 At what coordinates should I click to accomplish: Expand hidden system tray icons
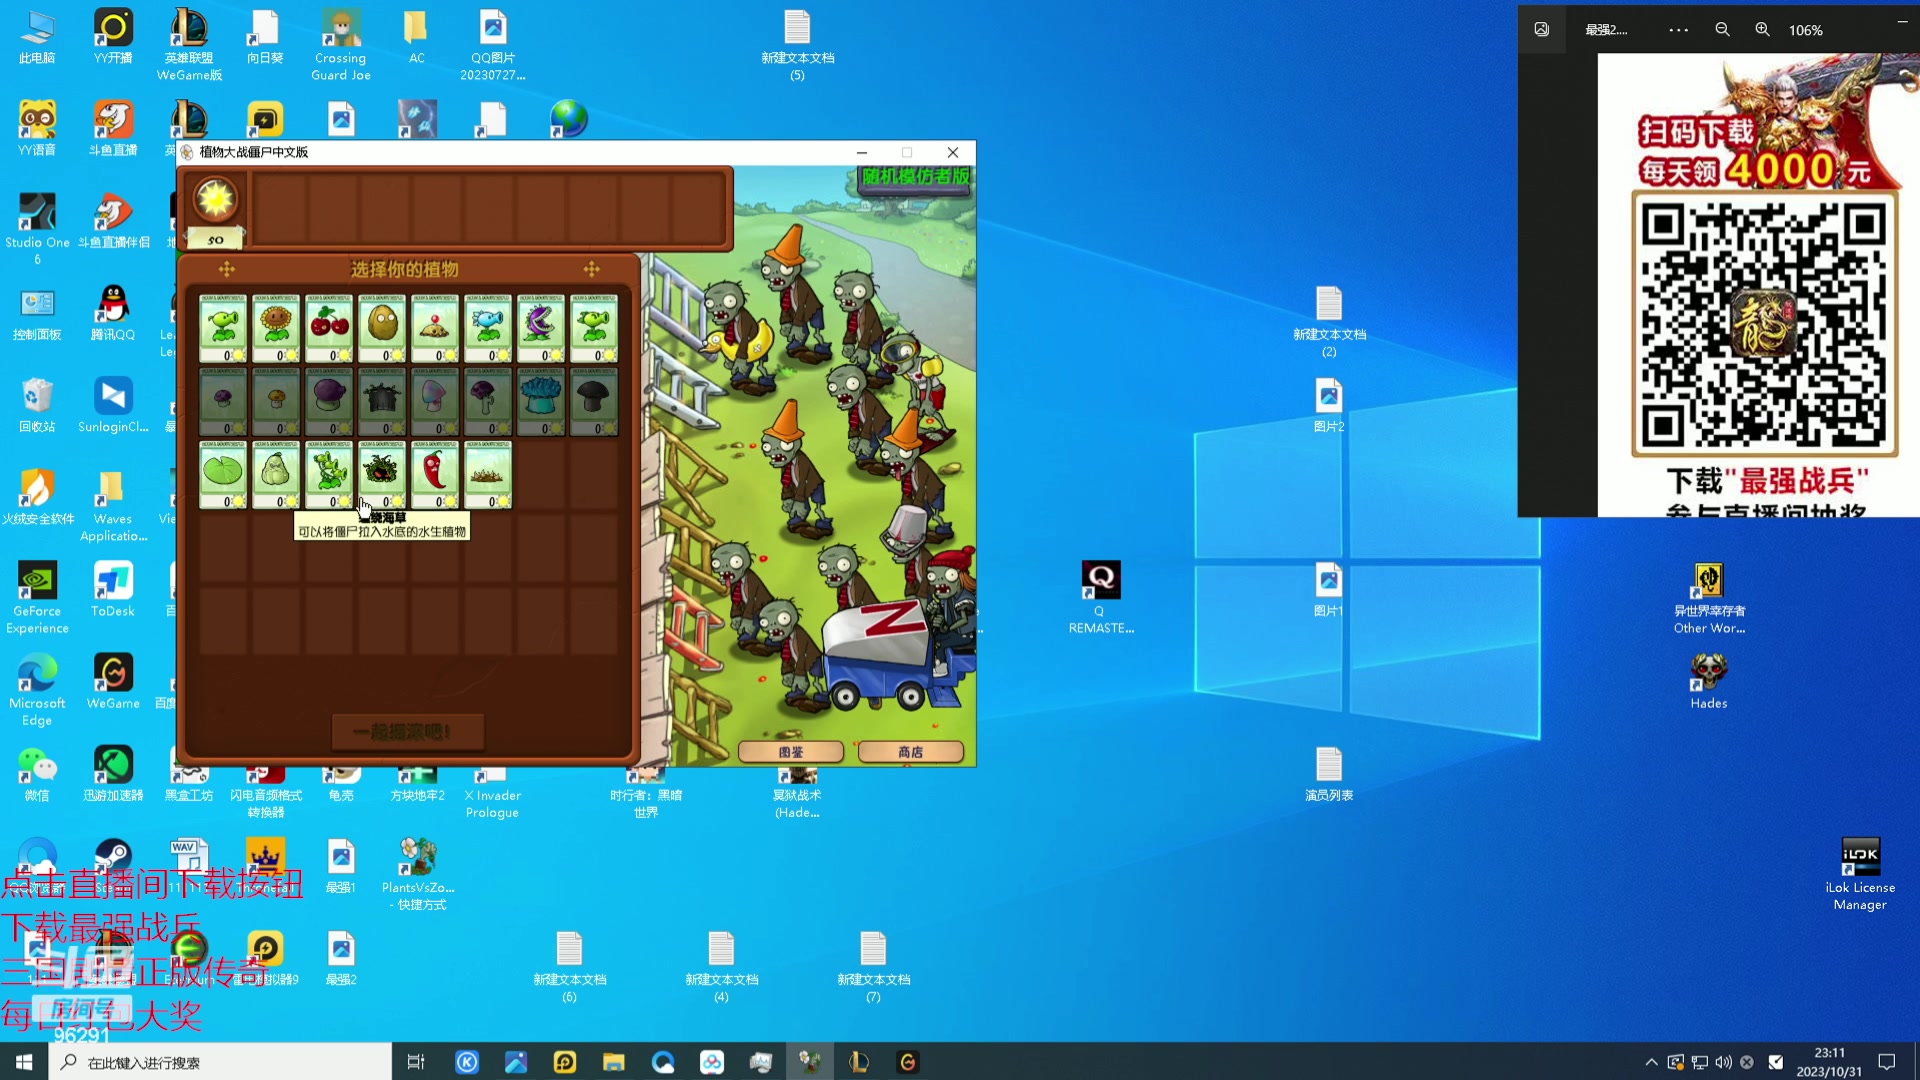click(x=1651, y=1062)
